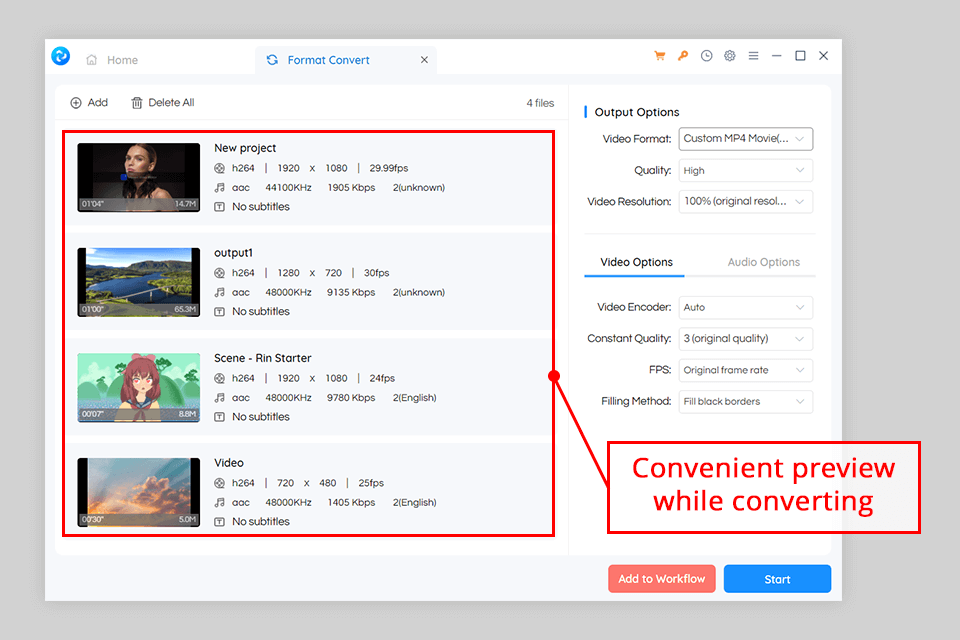Click the subtitle icon for the Video file
960x640 pixels.
coord(219,522)
